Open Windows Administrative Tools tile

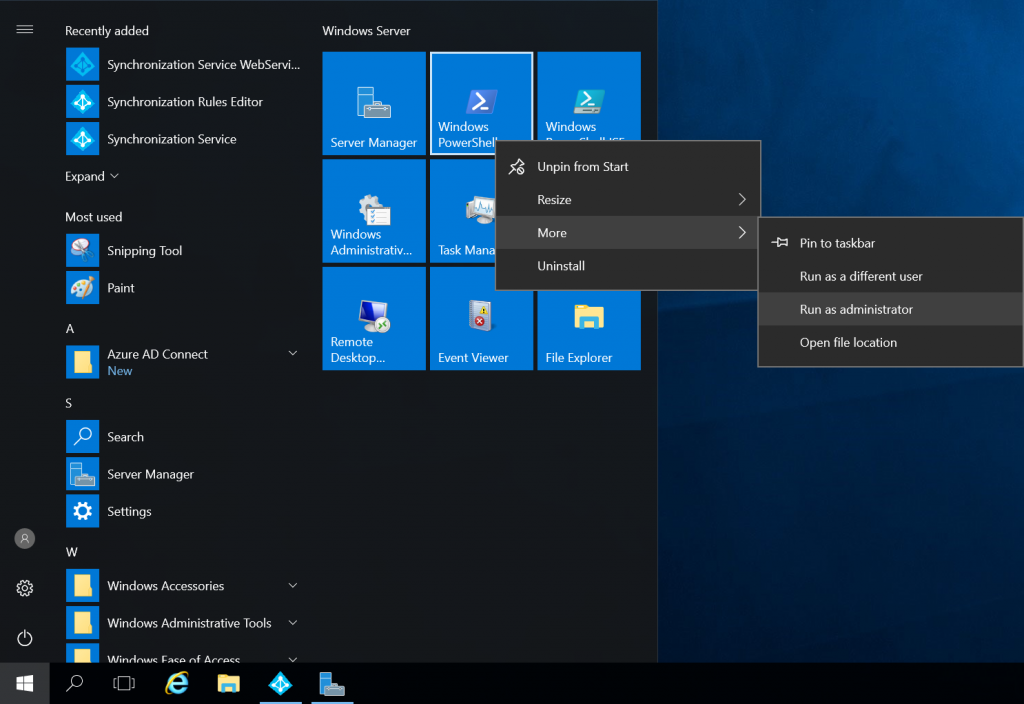(374, 211)
